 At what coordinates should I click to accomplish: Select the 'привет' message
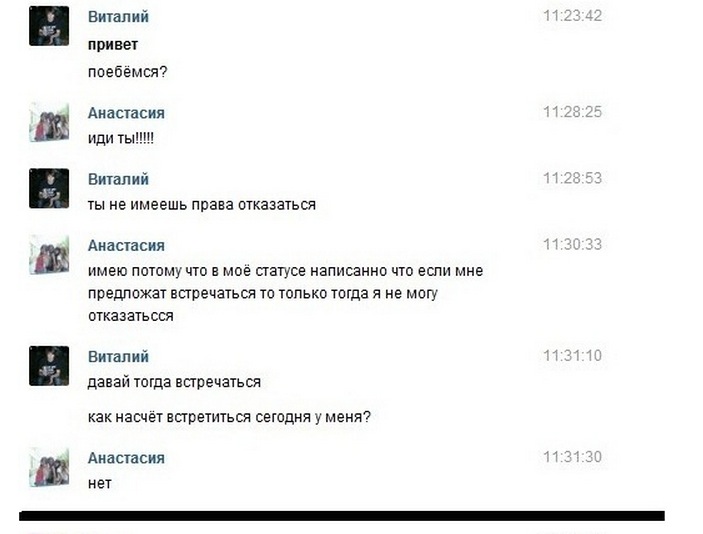pyautogui.click(x=113, y=45)
